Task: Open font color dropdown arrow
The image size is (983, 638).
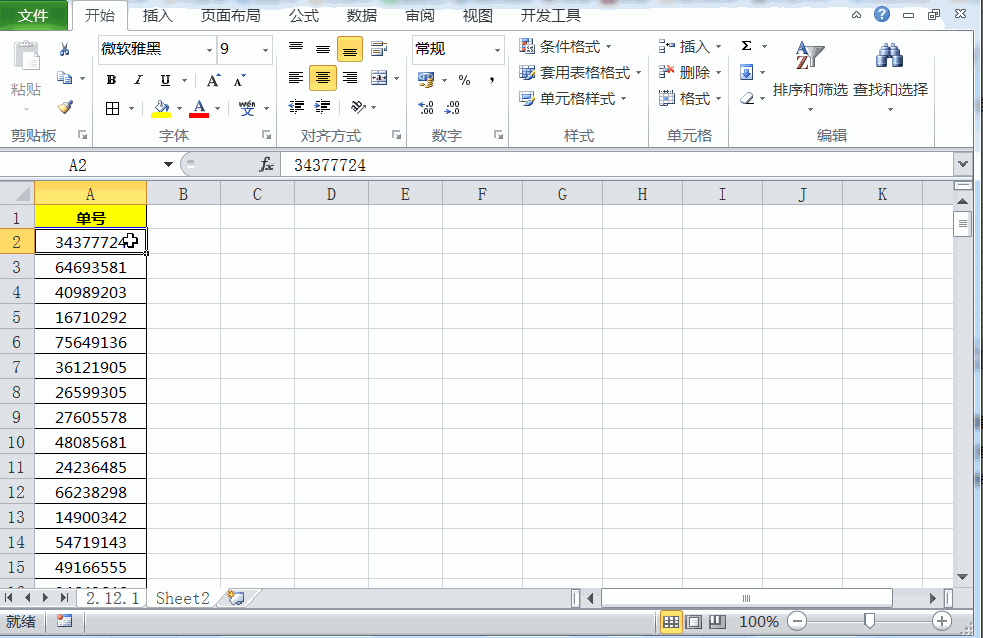Action: pyautogui.click(x=218, y=108)
